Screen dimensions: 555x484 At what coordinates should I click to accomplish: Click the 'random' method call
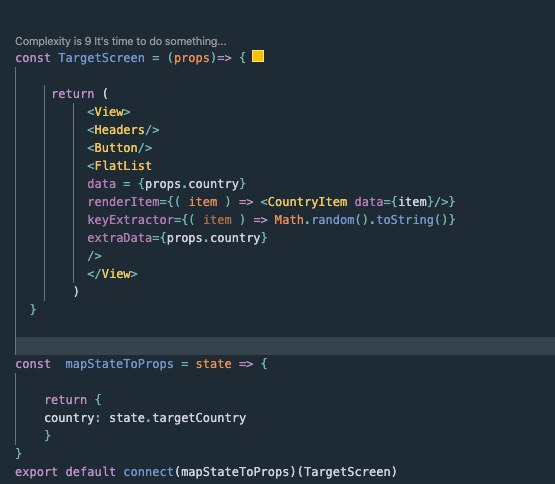(333, 220)
